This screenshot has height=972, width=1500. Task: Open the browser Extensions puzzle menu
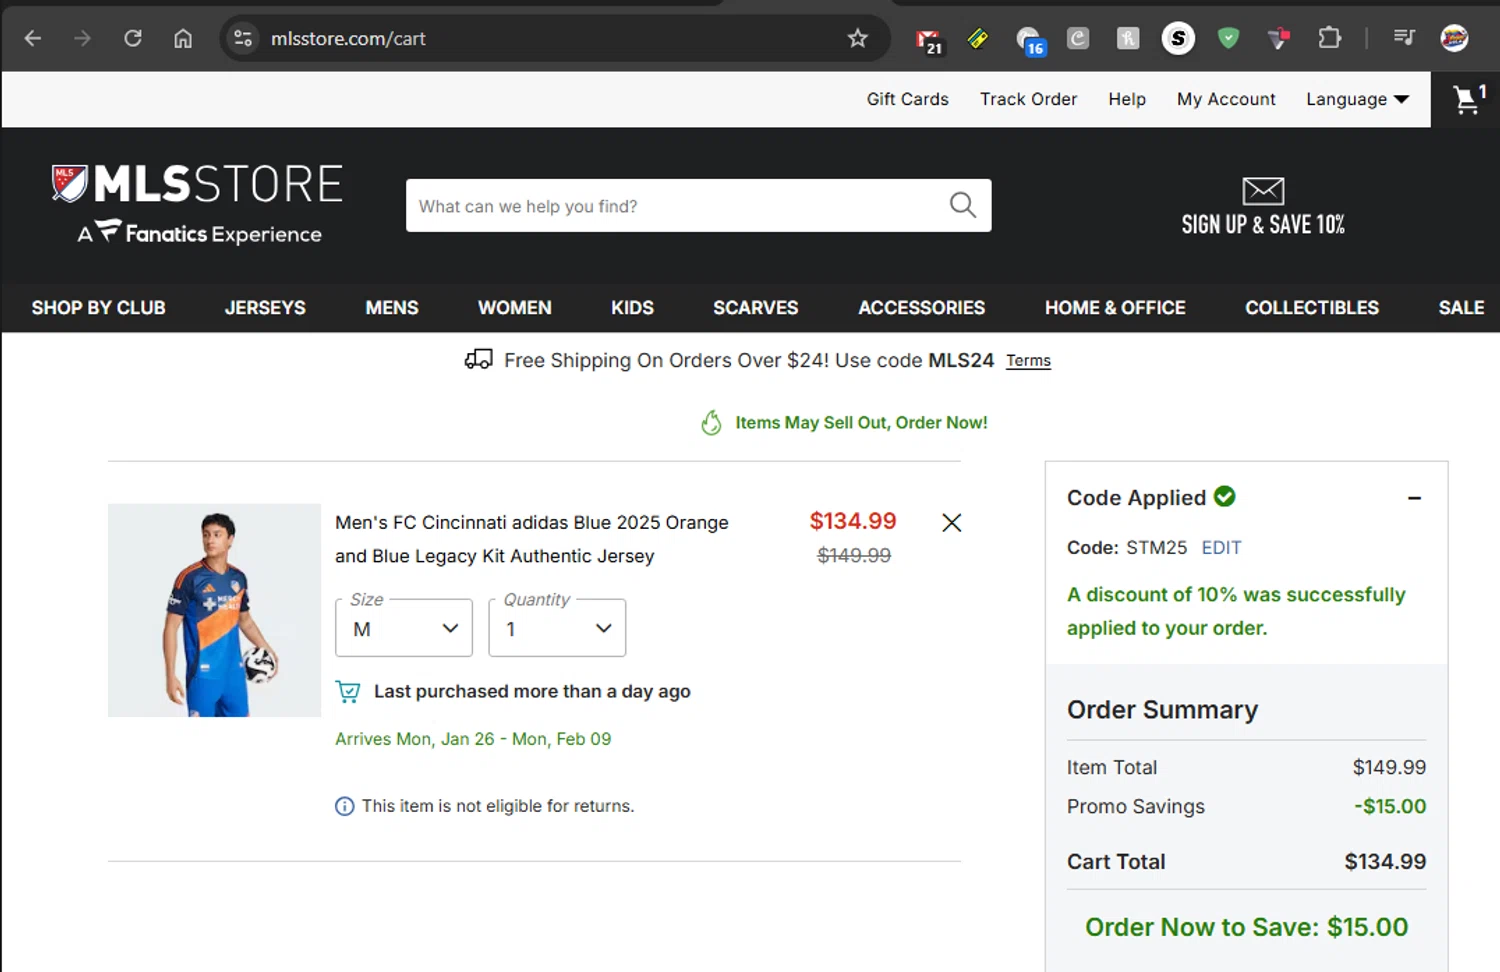tap(1329, 39)
